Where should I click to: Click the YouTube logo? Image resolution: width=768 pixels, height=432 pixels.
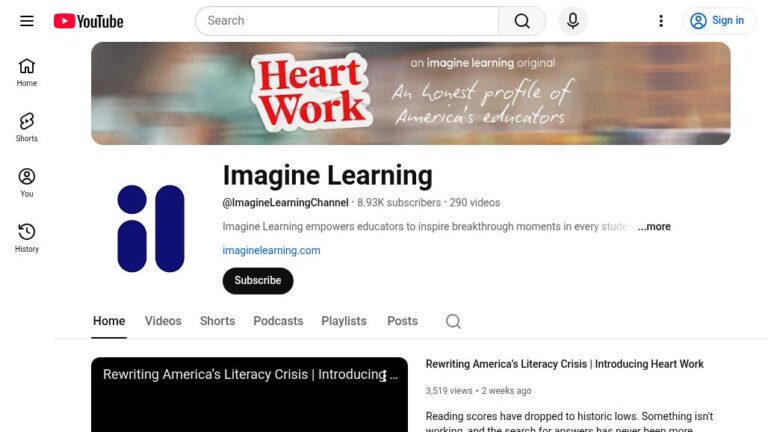click(x=88, y=21)
